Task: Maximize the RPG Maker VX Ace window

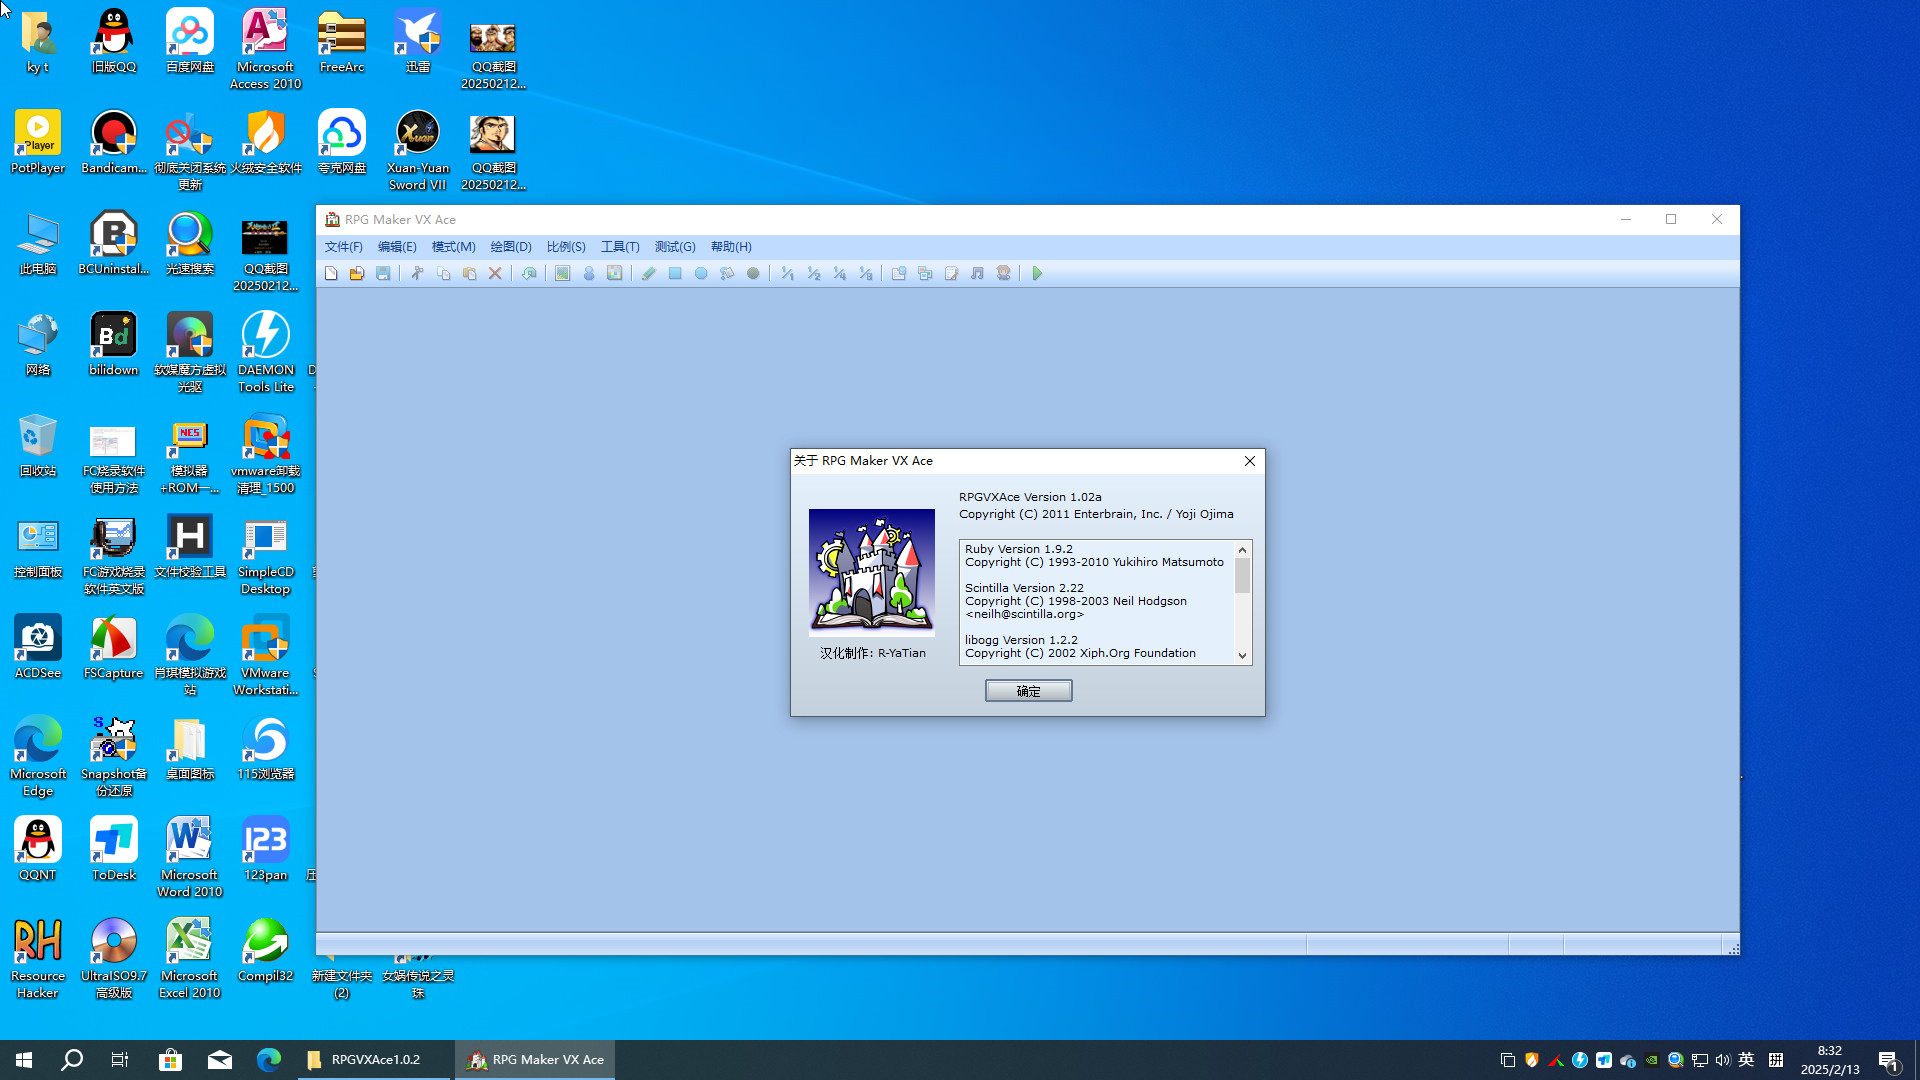Action: pos(1671,219)
